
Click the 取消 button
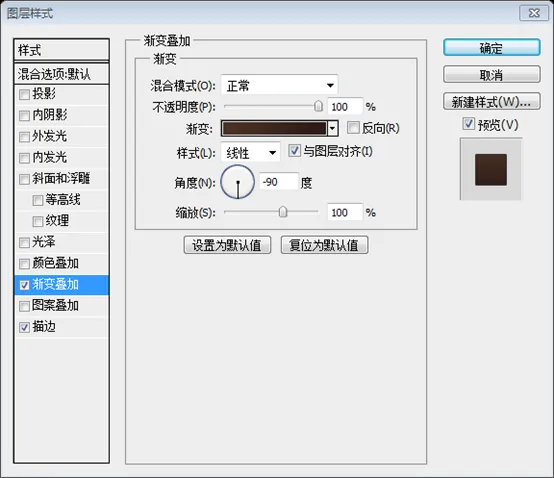491,75
